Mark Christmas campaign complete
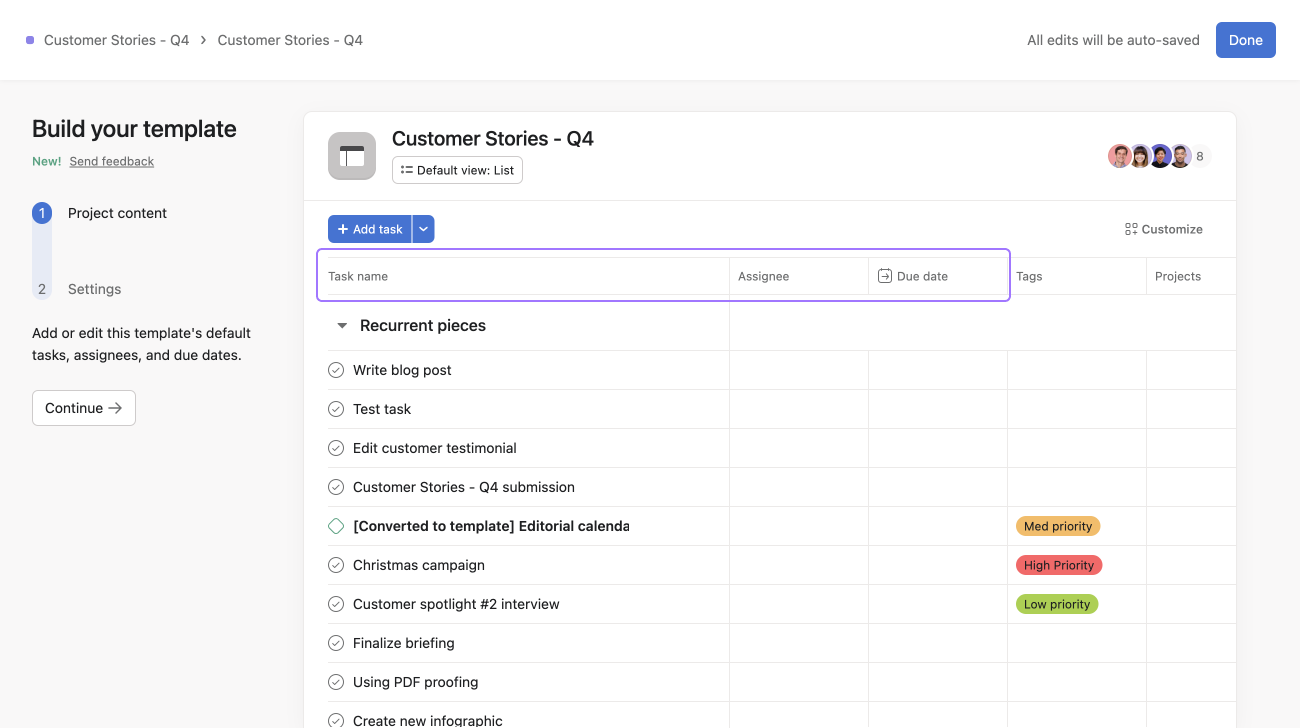The width and height of the screenshot is (1300, 728). pos(335,565)
